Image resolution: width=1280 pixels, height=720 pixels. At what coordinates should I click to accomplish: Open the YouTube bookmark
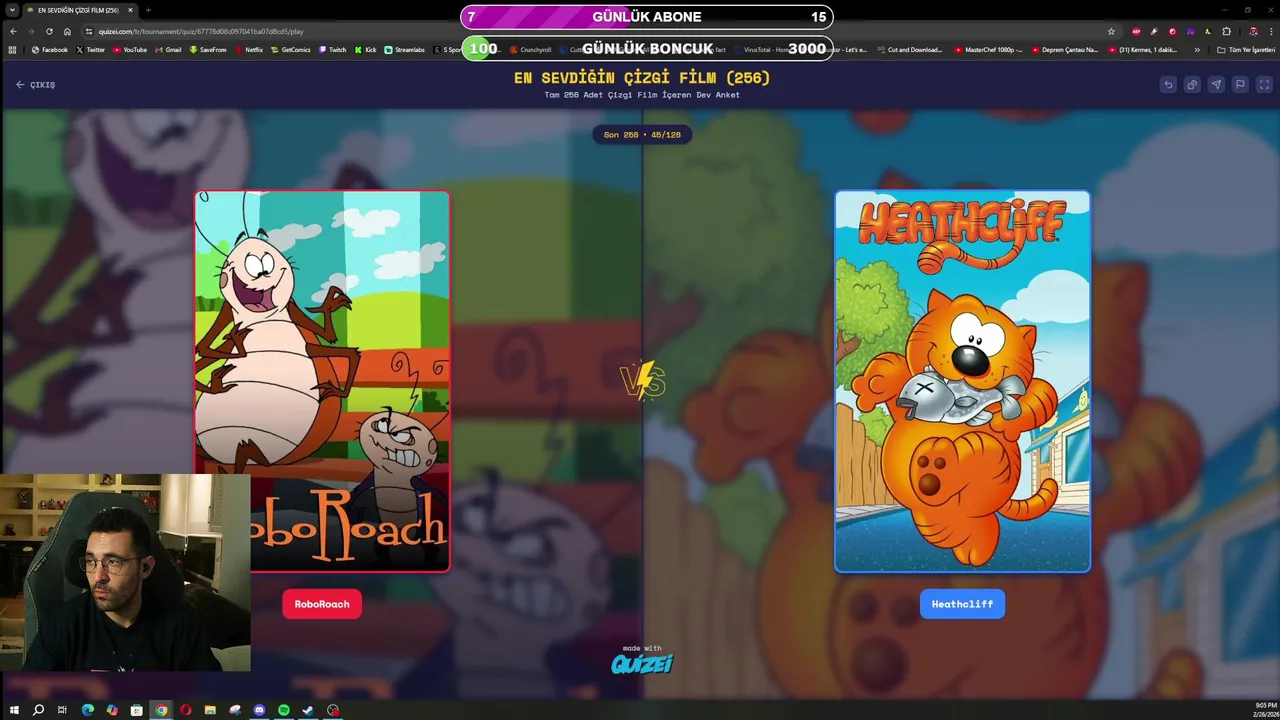(x=129, y=49)
